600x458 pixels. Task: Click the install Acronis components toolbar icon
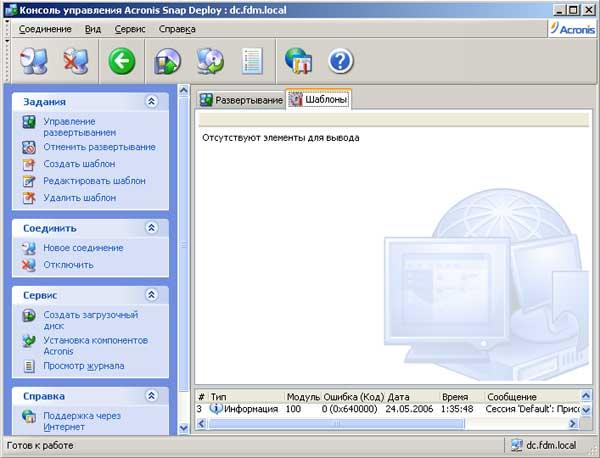pyautogui.click(x=210, y=61)
